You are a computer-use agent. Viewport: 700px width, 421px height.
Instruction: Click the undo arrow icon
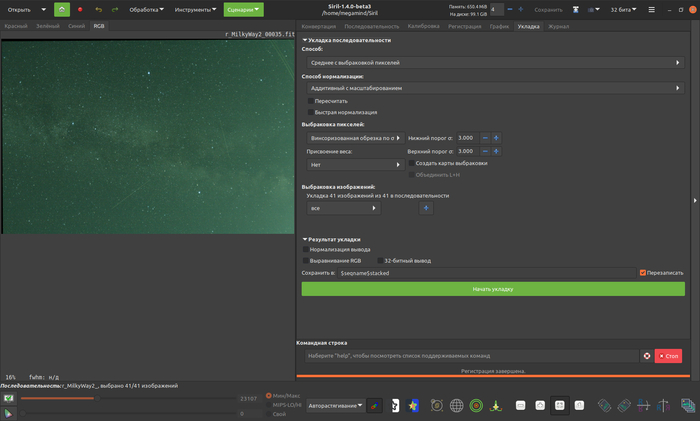(x=98, y=9)
